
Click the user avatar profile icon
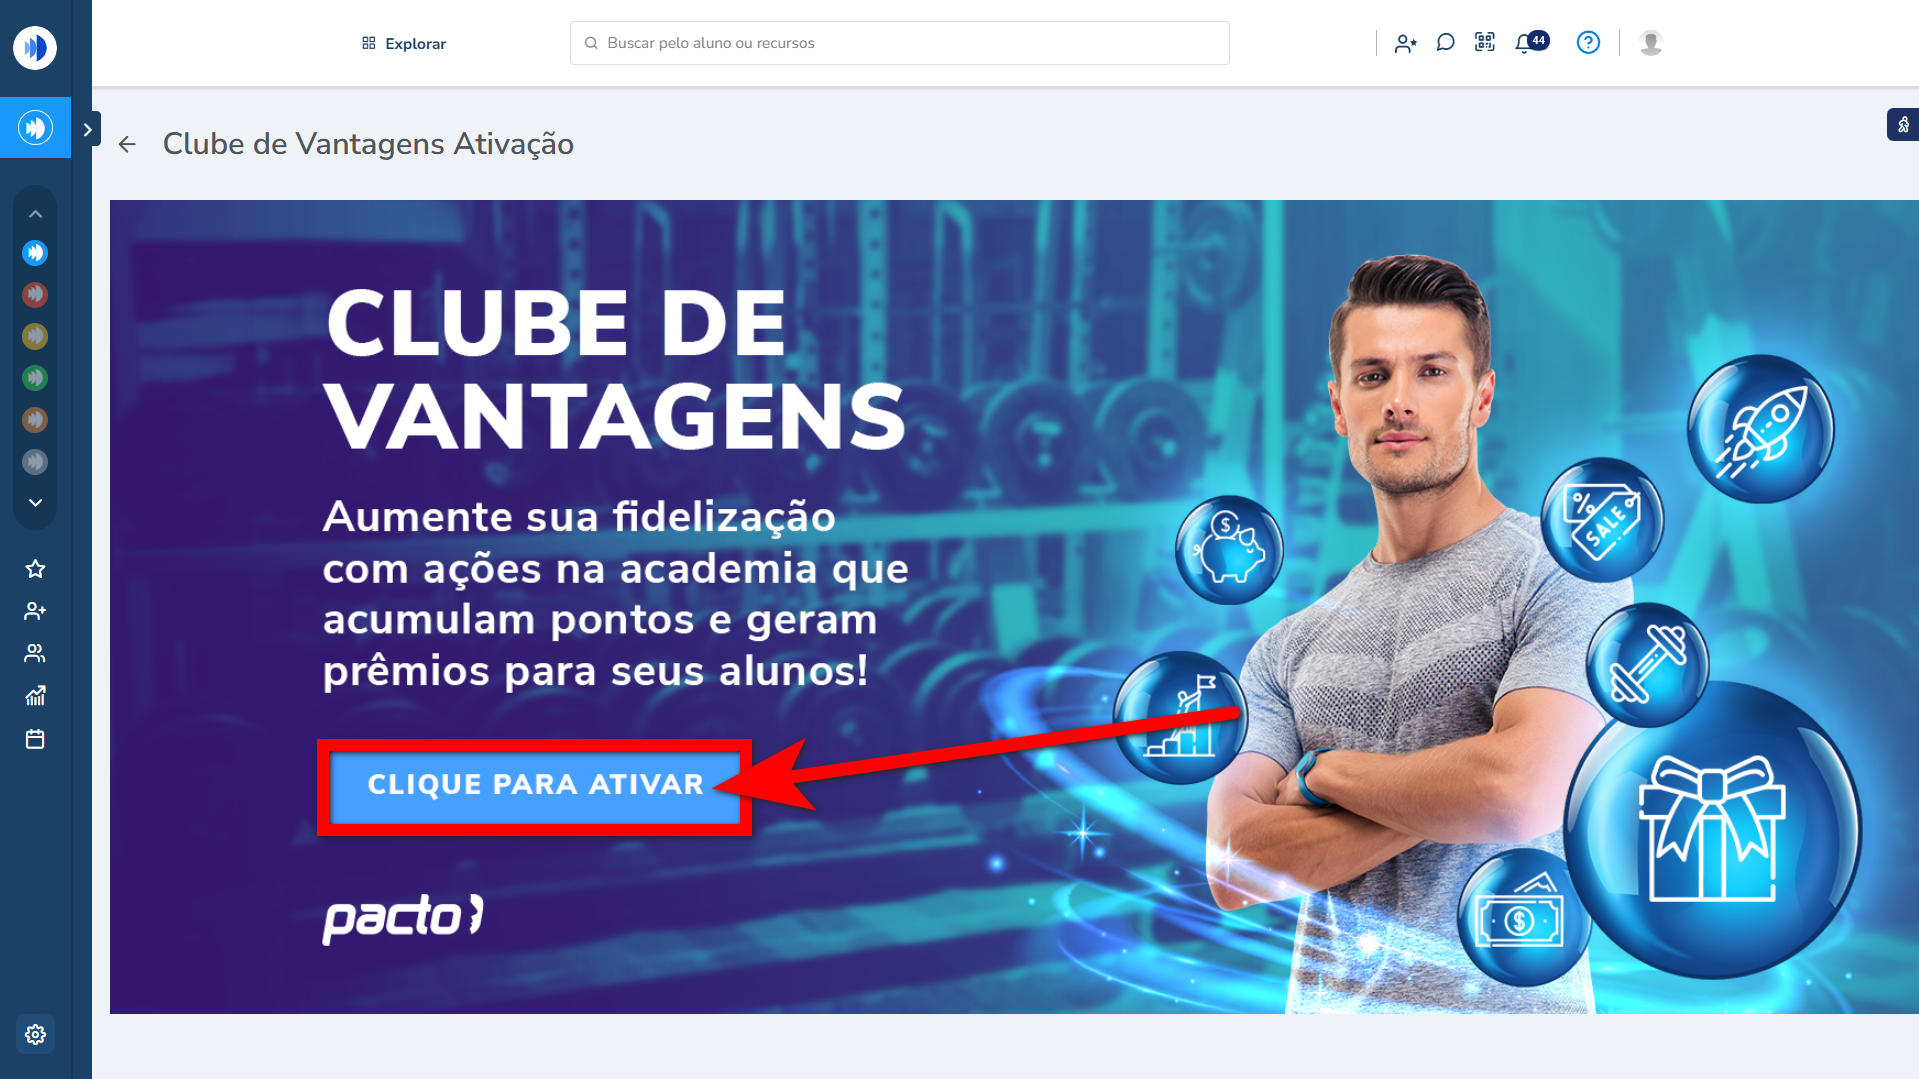[x=1651, y=43]
